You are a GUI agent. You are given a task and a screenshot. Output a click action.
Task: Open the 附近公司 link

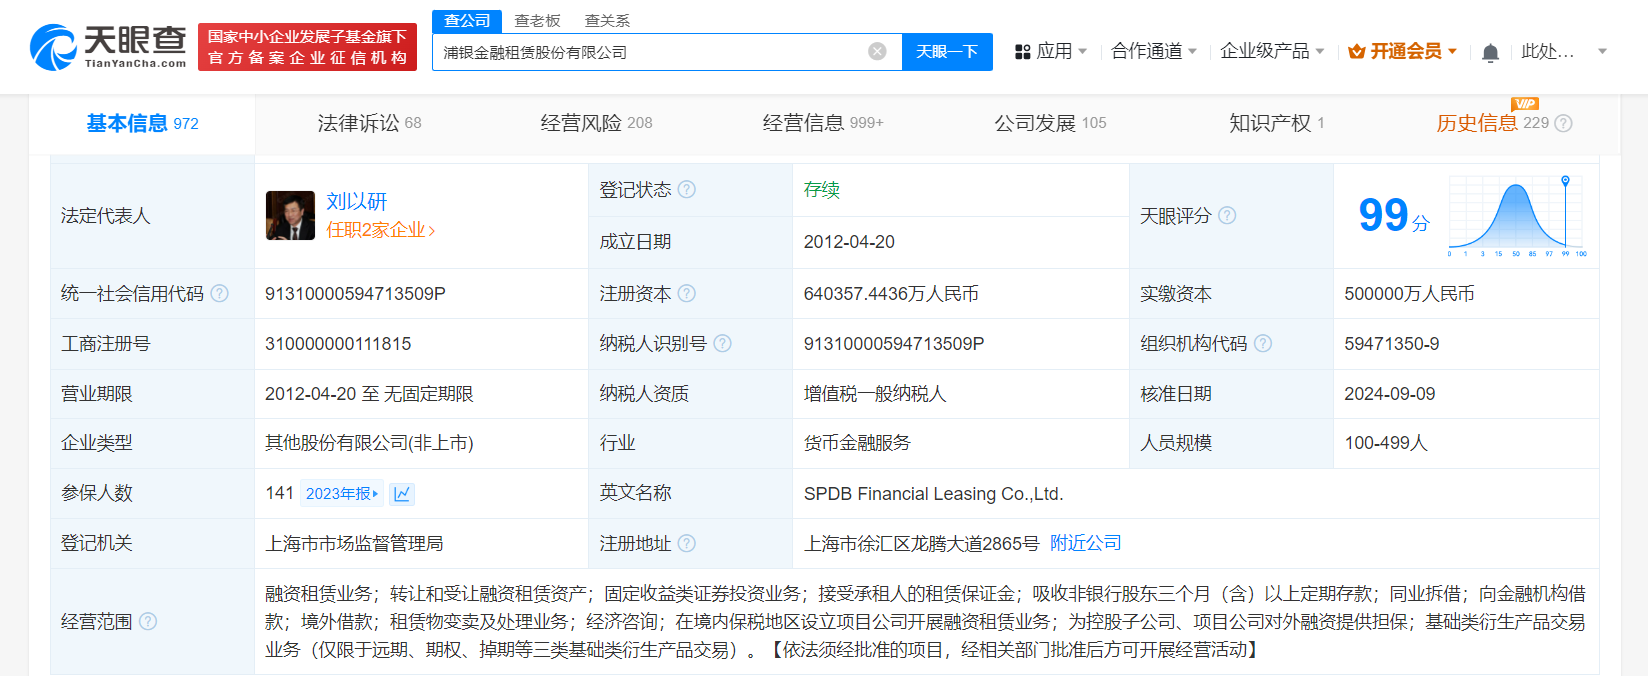[1085, 543]
